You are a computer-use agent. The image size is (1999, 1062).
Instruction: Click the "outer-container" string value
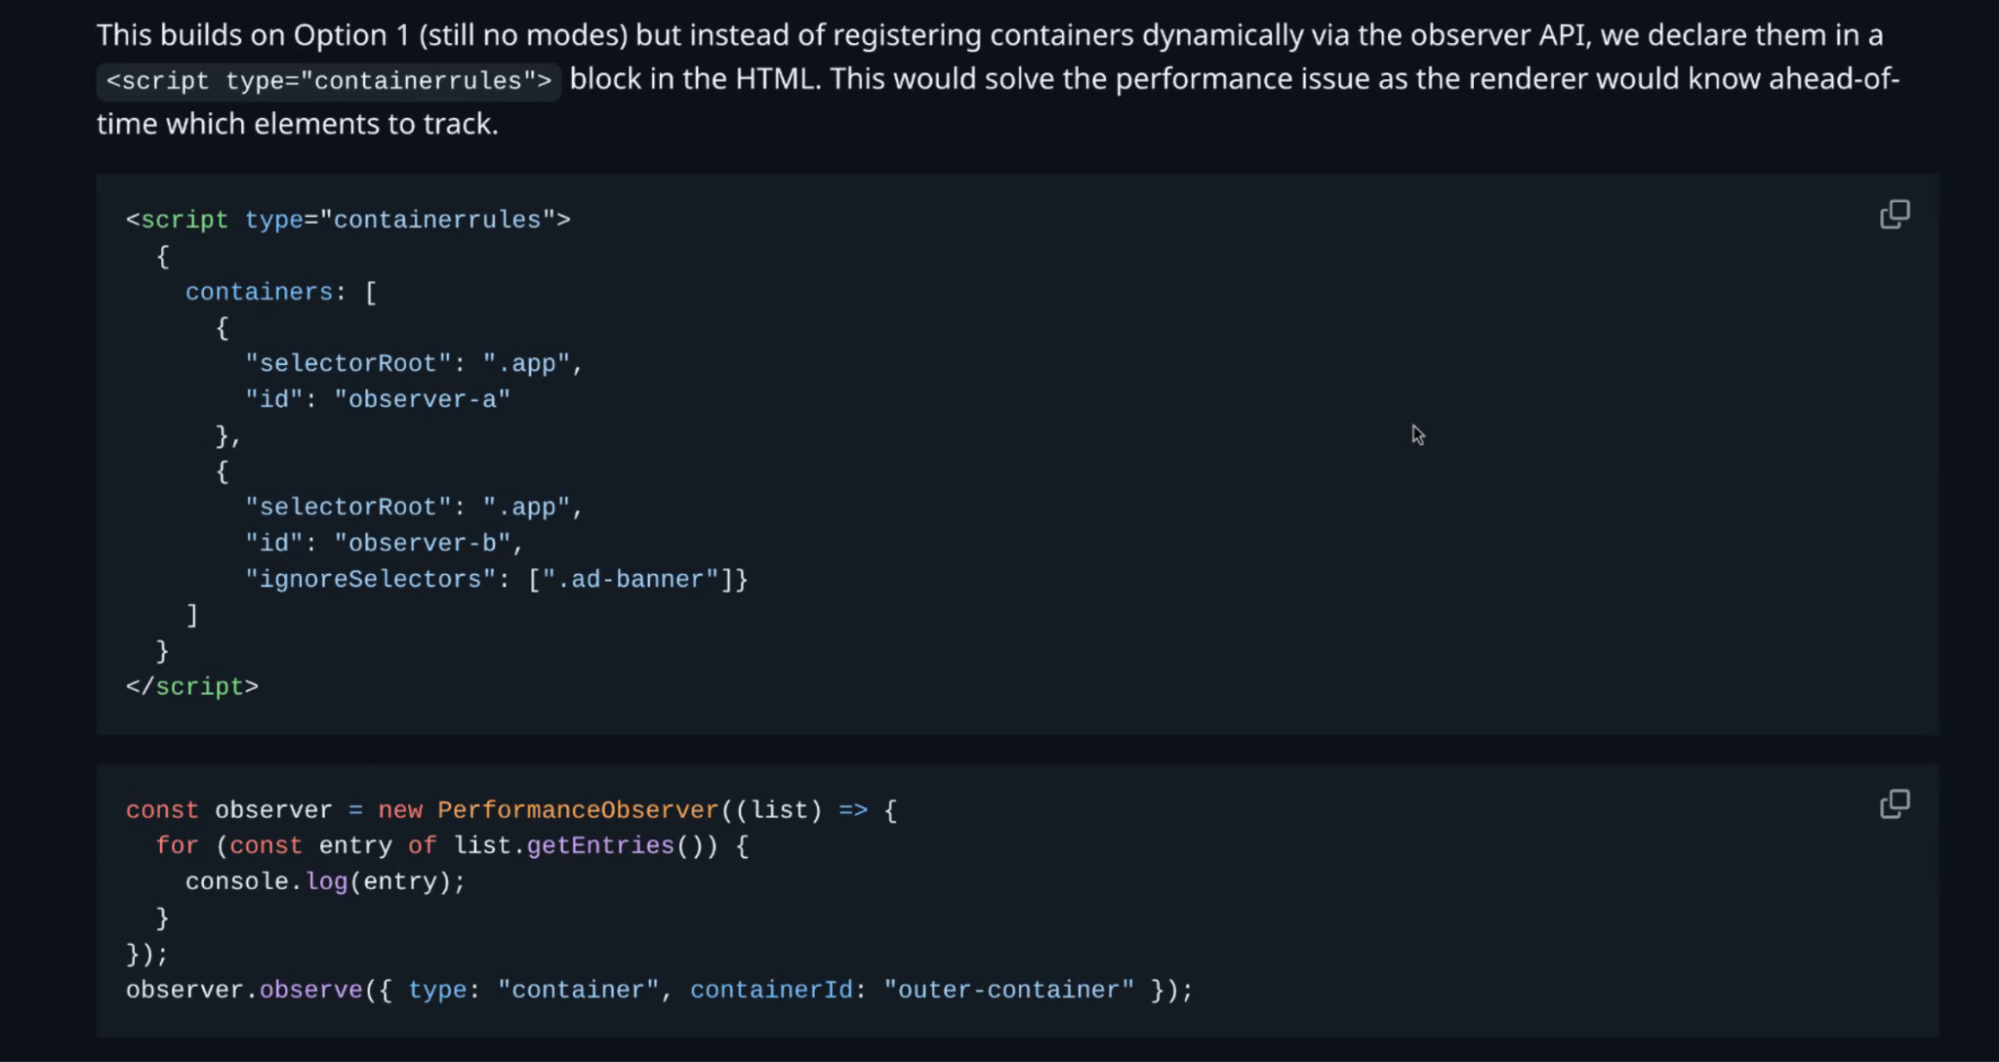coord(1008,990)
